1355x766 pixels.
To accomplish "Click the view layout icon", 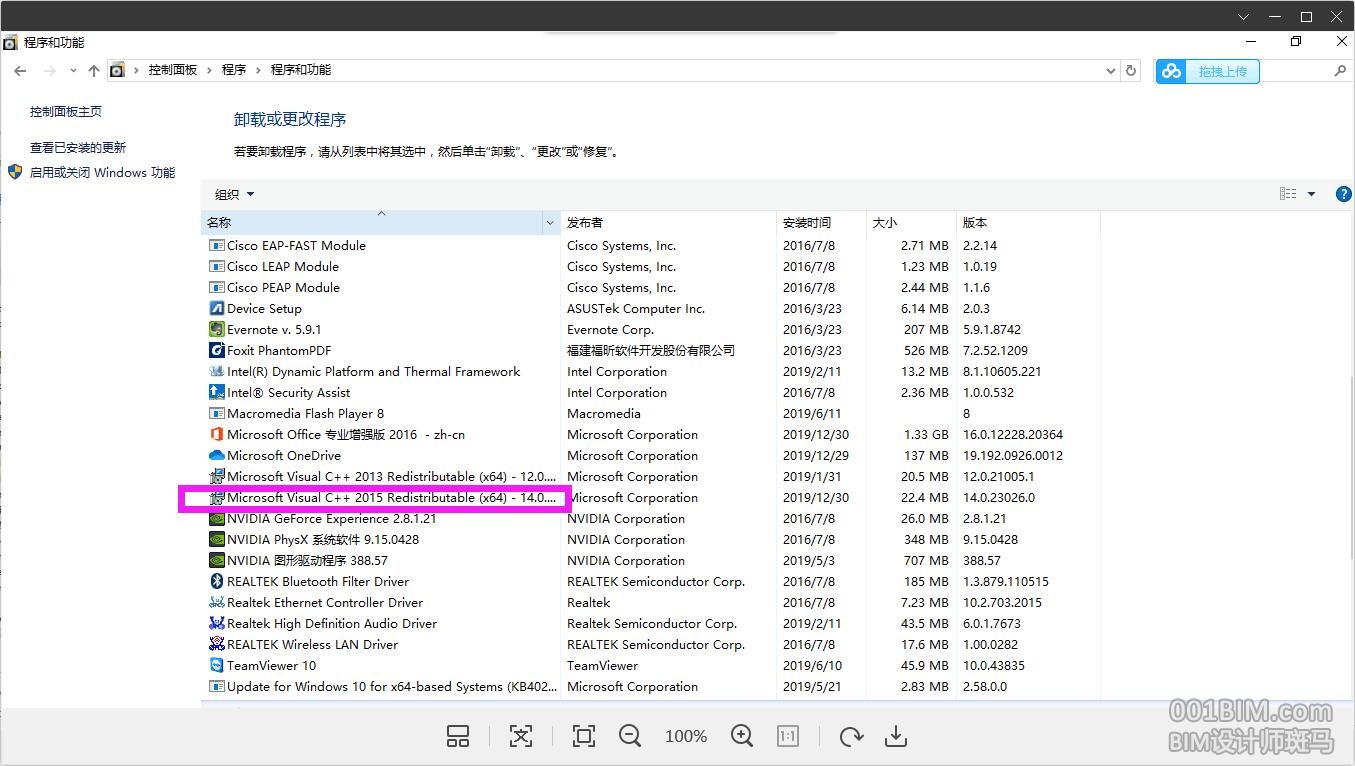I will point(1288,194).
